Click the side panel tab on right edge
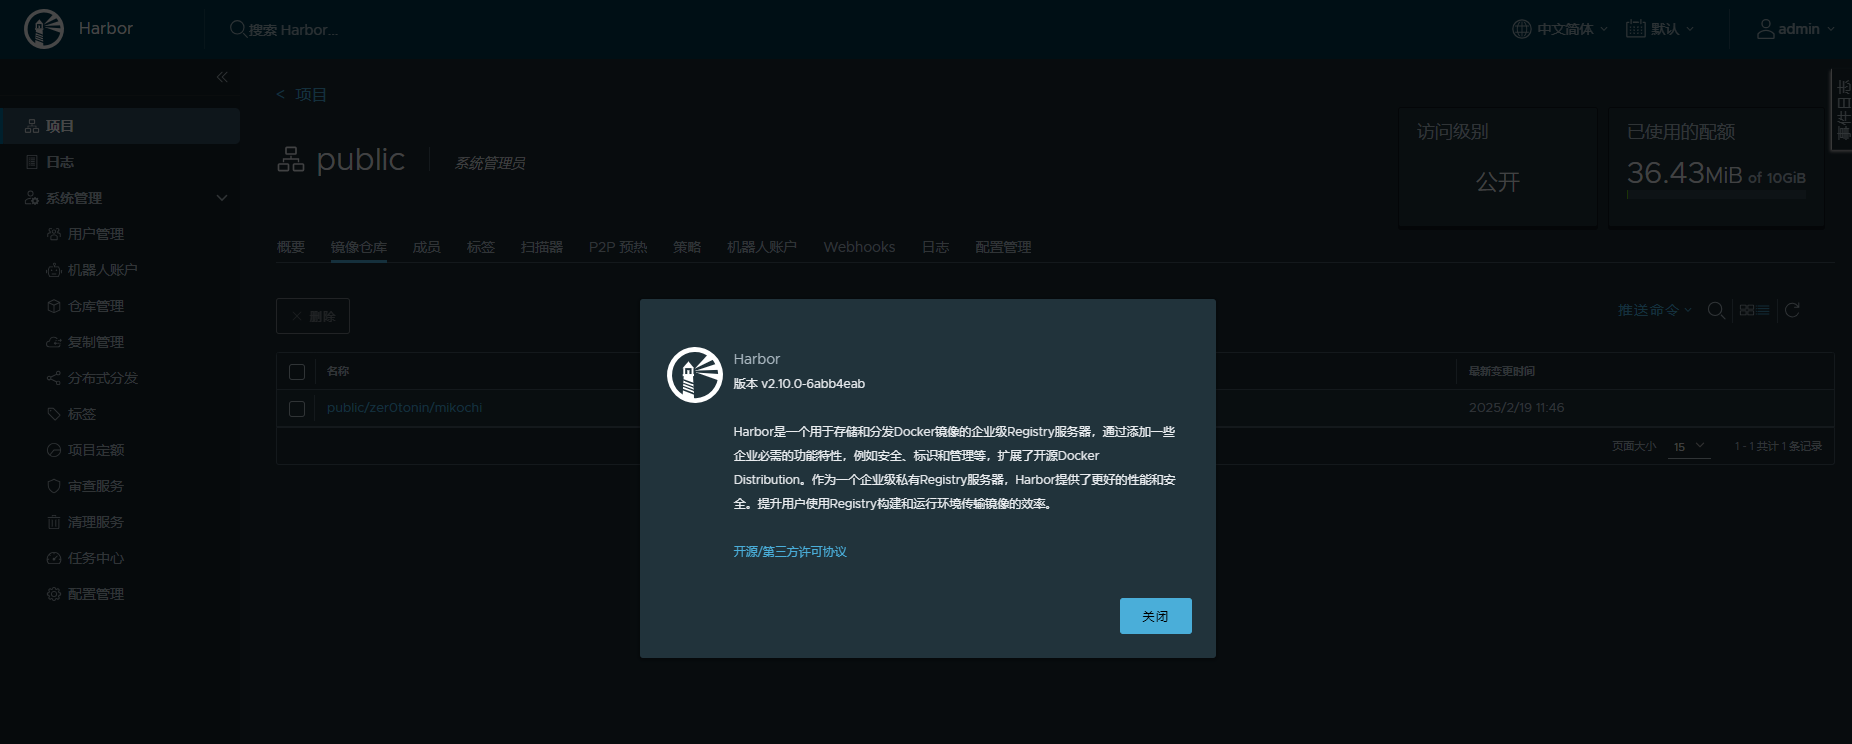 tap(1842, 110)
